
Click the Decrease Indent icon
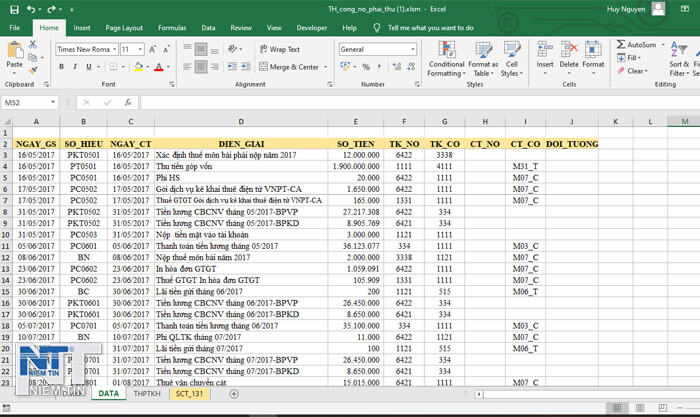(x=232, y=67)
